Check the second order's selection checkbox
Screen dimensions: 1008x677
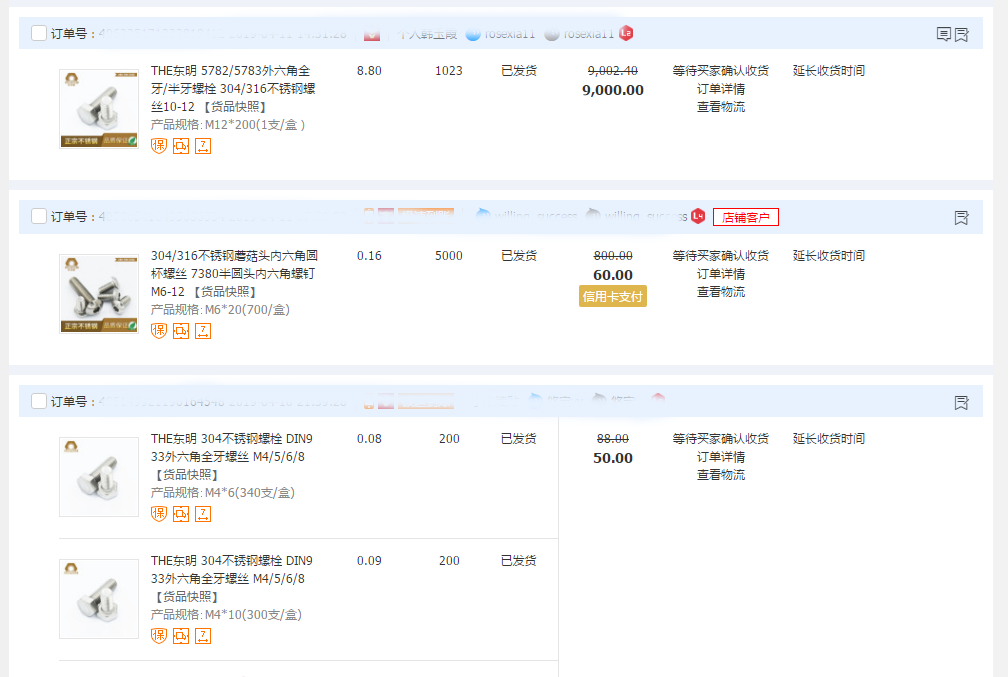point(38,216)
